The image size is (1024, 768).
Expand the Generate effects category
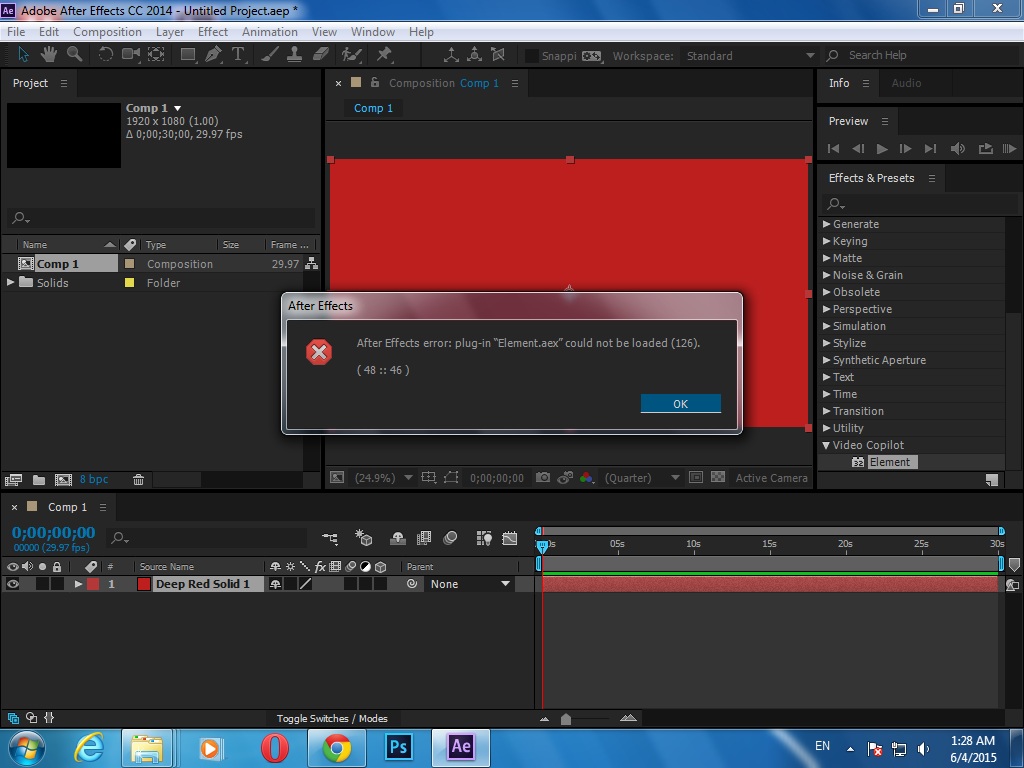pyautogui.click(x=826, y=224)
